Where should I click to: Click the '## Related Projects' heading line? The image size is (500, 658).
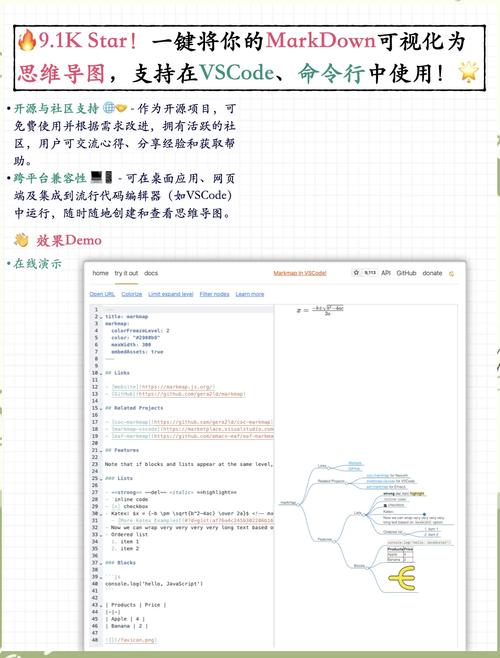134,408
